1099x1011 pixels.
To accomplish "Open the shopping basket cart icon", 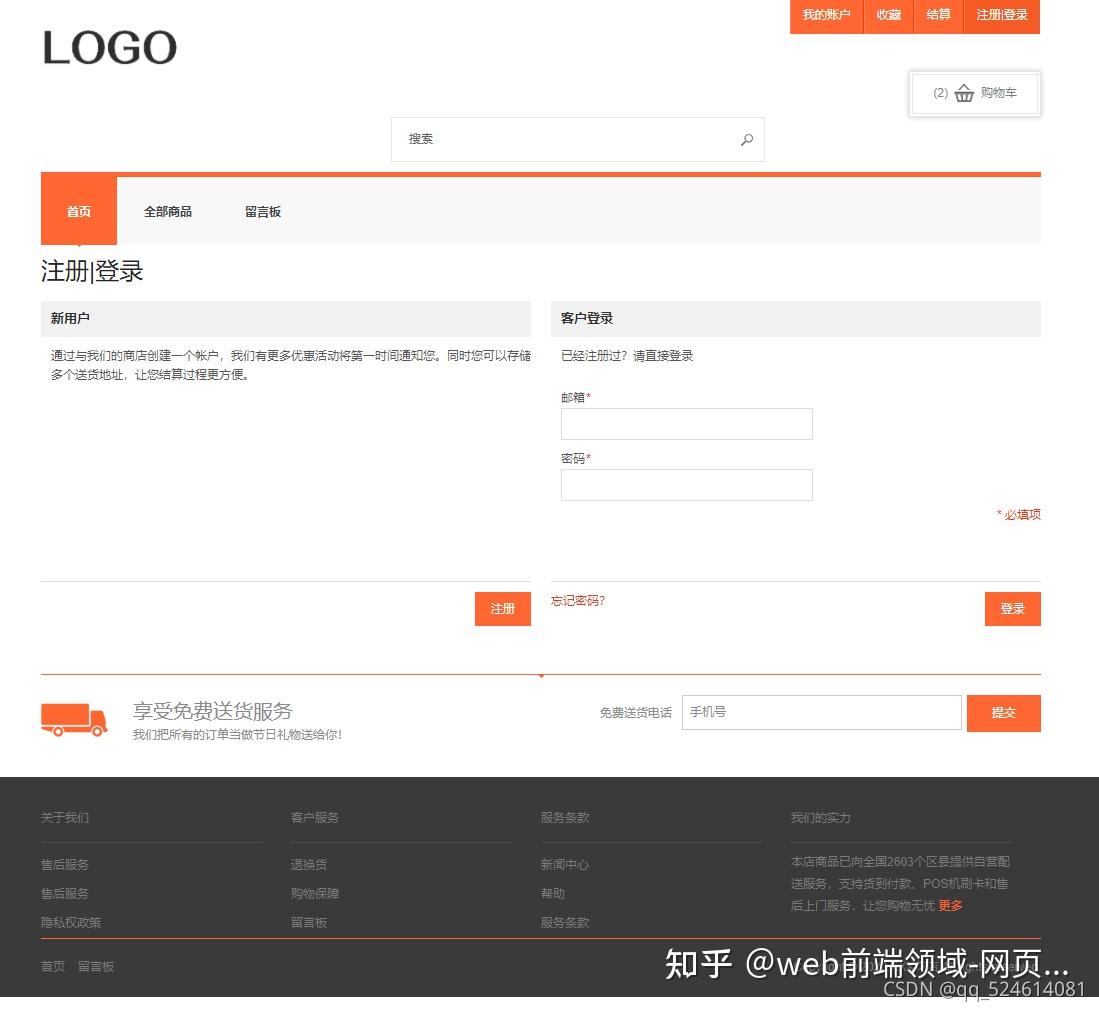I will point(964,93).
